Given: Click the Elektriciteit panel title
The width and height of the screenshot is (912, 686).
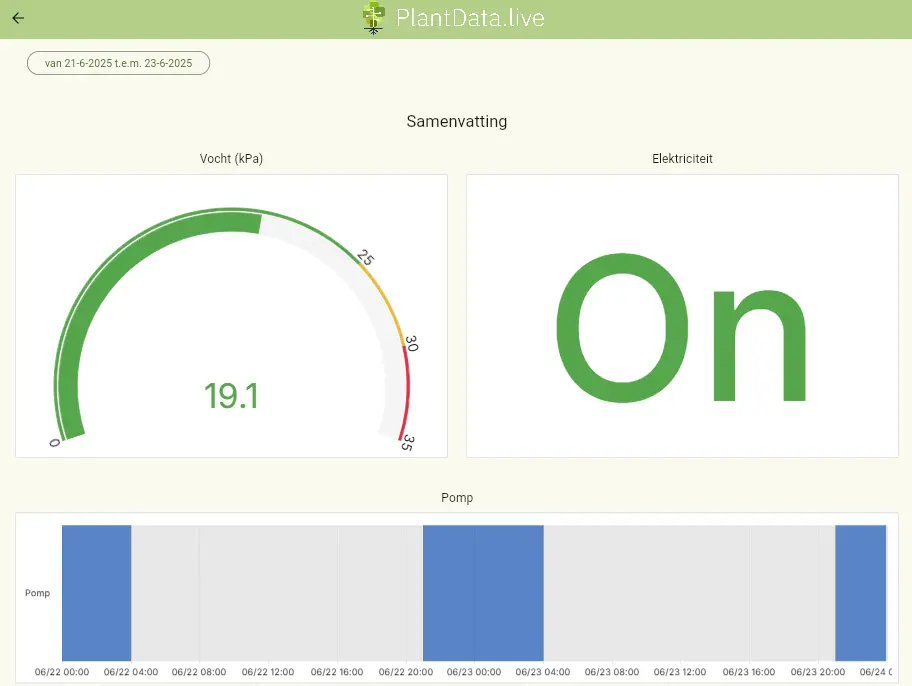Looking at the screenshot, I should 682,158.
